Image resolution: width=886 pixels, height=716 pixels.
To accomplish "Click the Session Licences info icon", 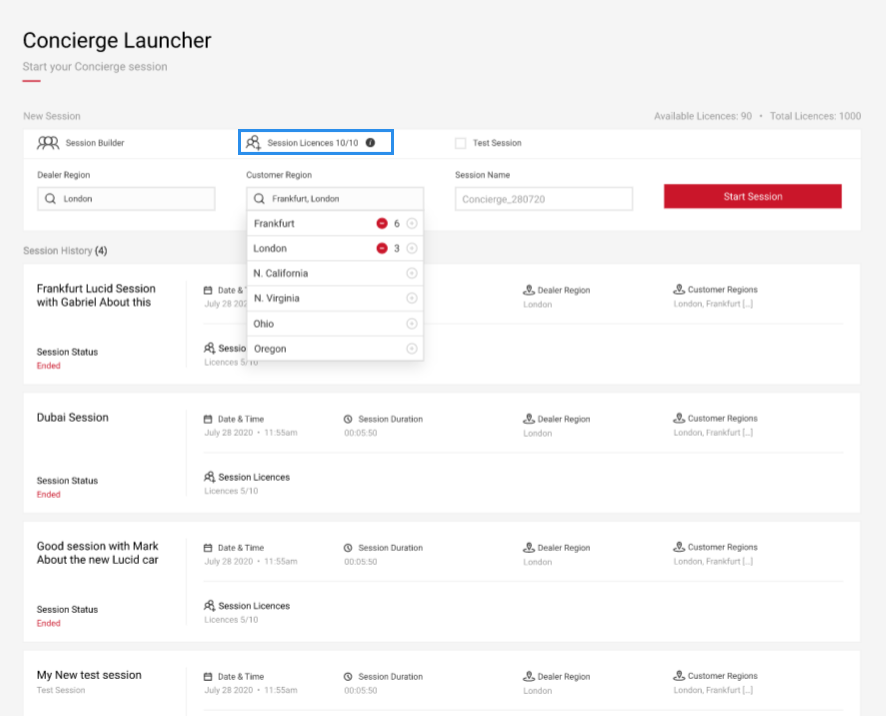I will point(370,143).
